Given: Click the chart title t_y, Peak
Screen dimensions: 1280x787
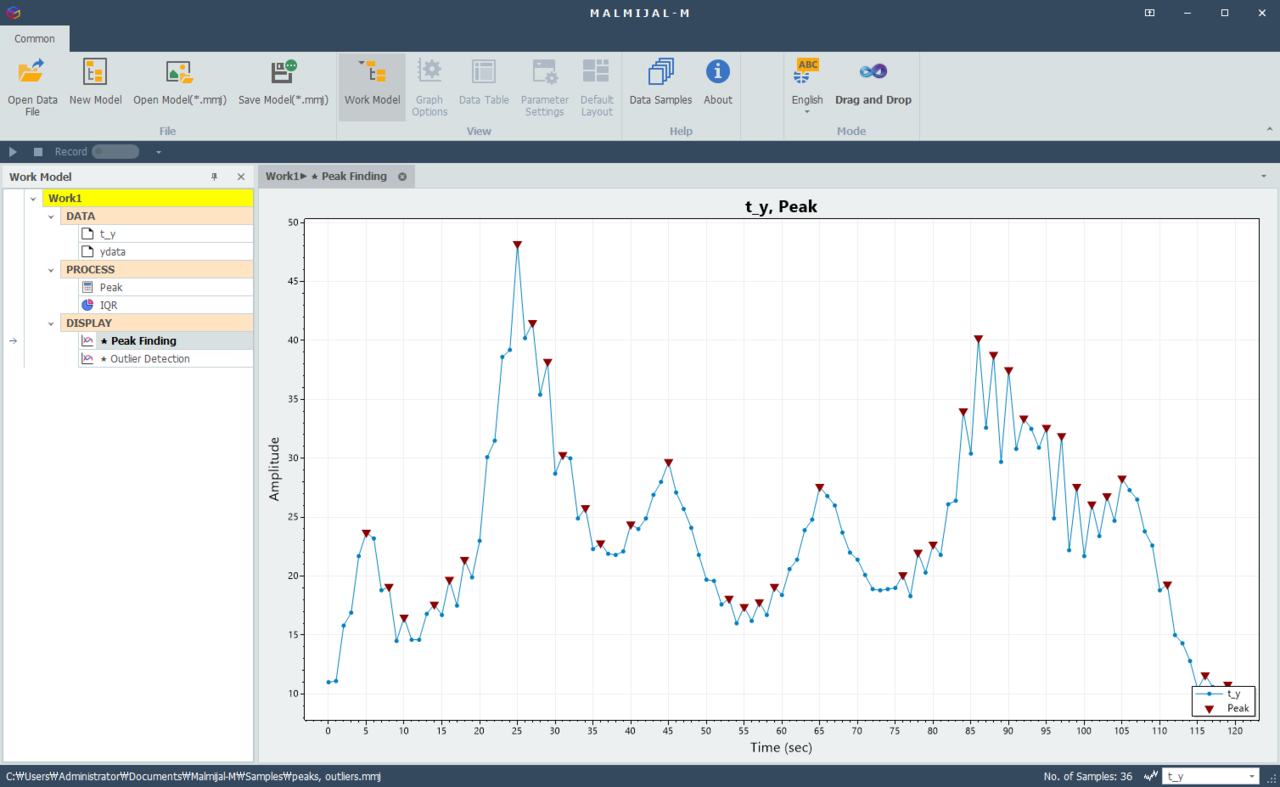Looking at the screenshot, I should (781, 207).
